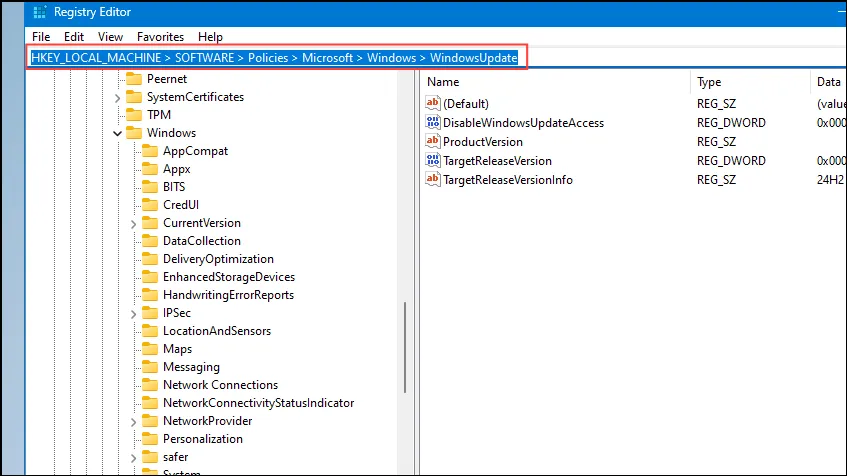Click the TargetReleaseVersionInfo string icon

click(433, 179)
